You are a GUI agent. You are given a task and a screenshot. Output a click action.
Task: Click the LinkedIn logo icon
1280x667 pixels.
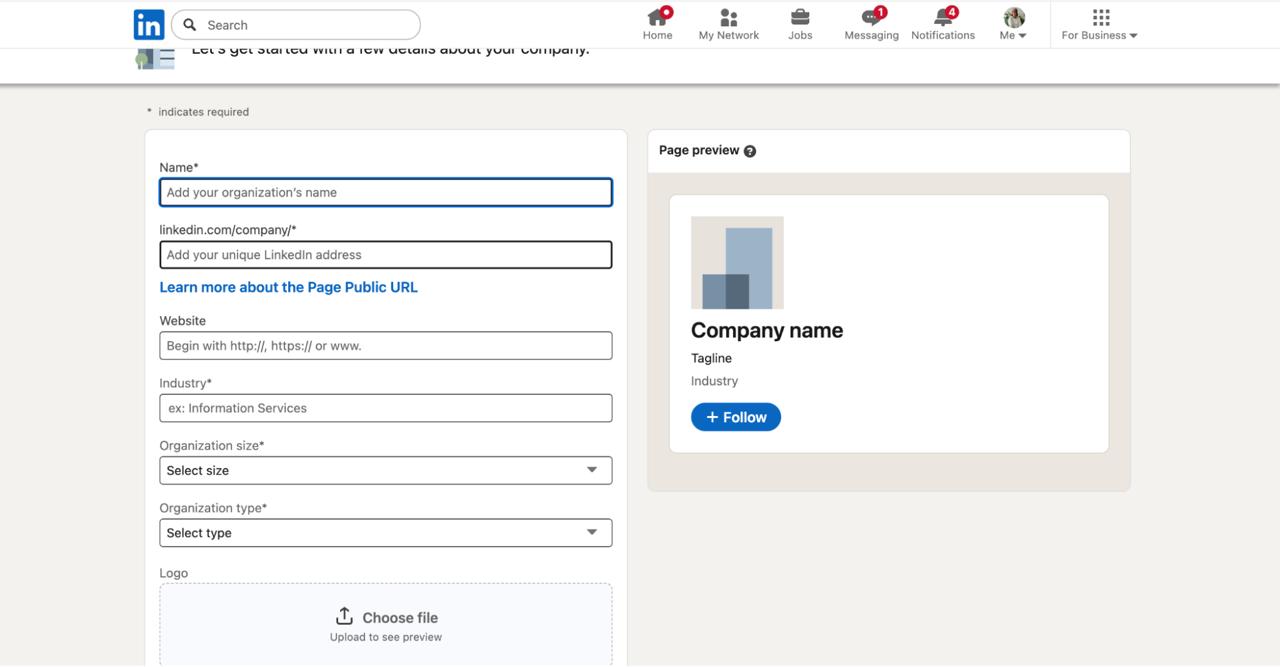149,25
